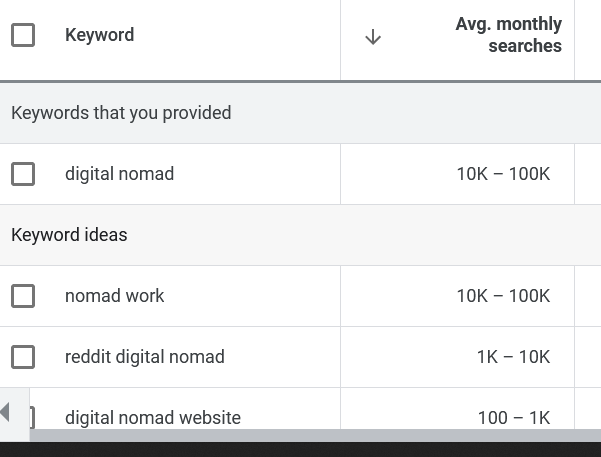The image size is (601, 457).
Task: Tick the 'reddit digital nomad' checkbox
Action: tap(22, 357)
